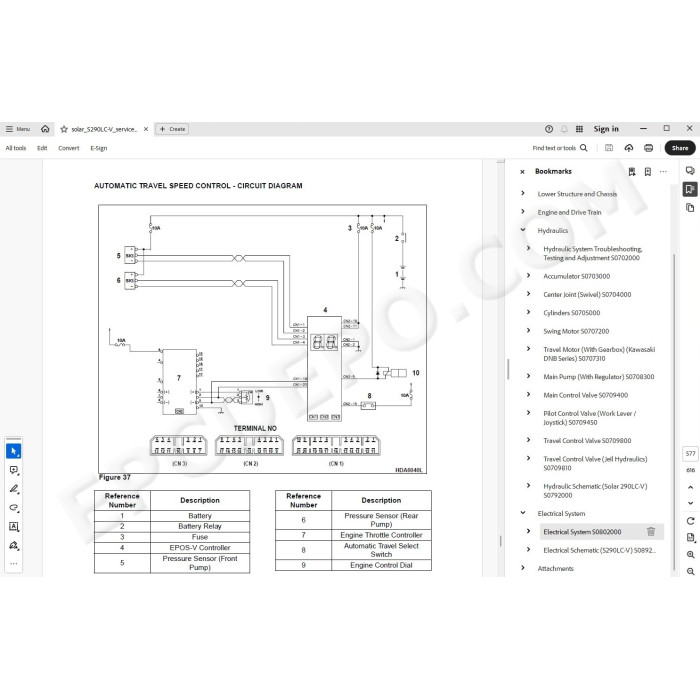The height and width of the screenshot is (700, 700).
Task: Go to the Home icon
Action: click(x=45, y=129)
